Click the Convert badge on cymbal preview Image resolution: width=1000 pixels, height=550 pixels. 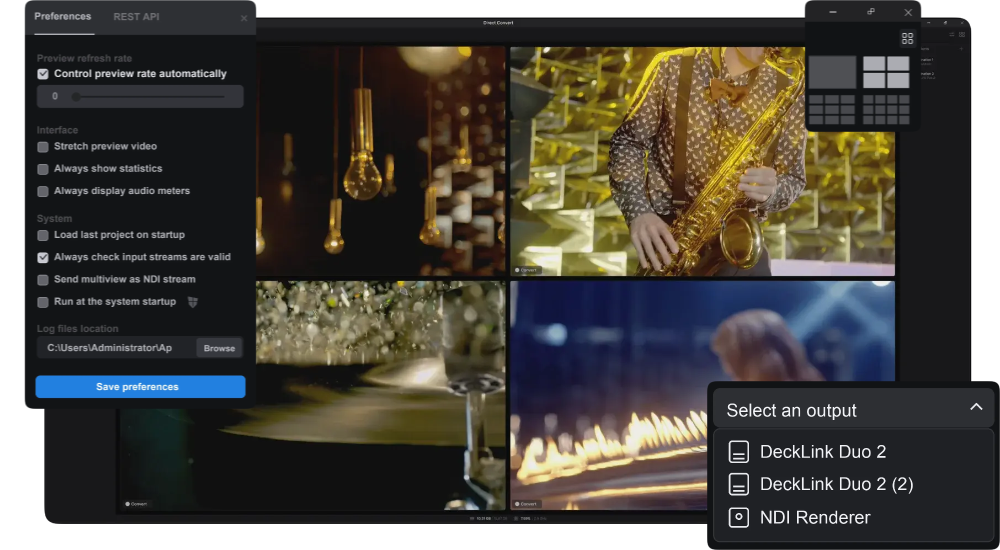pos(136,503)
